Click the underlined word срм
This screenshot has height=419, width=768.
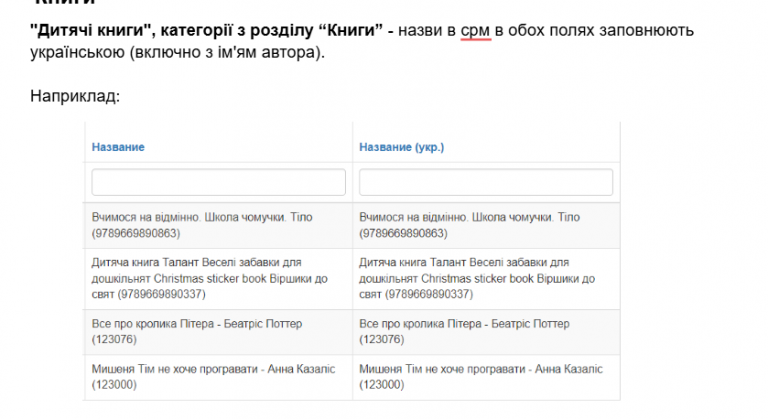[x=476, y=31]
